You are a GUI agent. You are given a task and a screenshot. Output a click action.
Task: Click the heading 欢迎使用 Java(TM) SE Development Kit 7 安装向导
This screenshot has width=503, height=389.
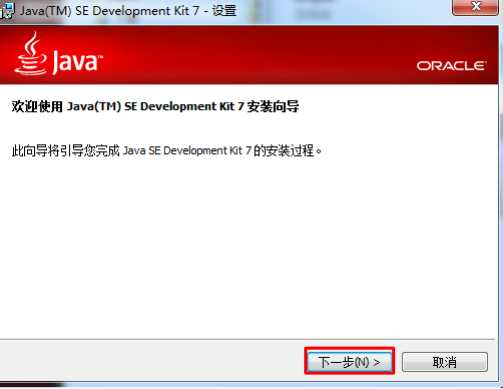click(x=155, y=107)
